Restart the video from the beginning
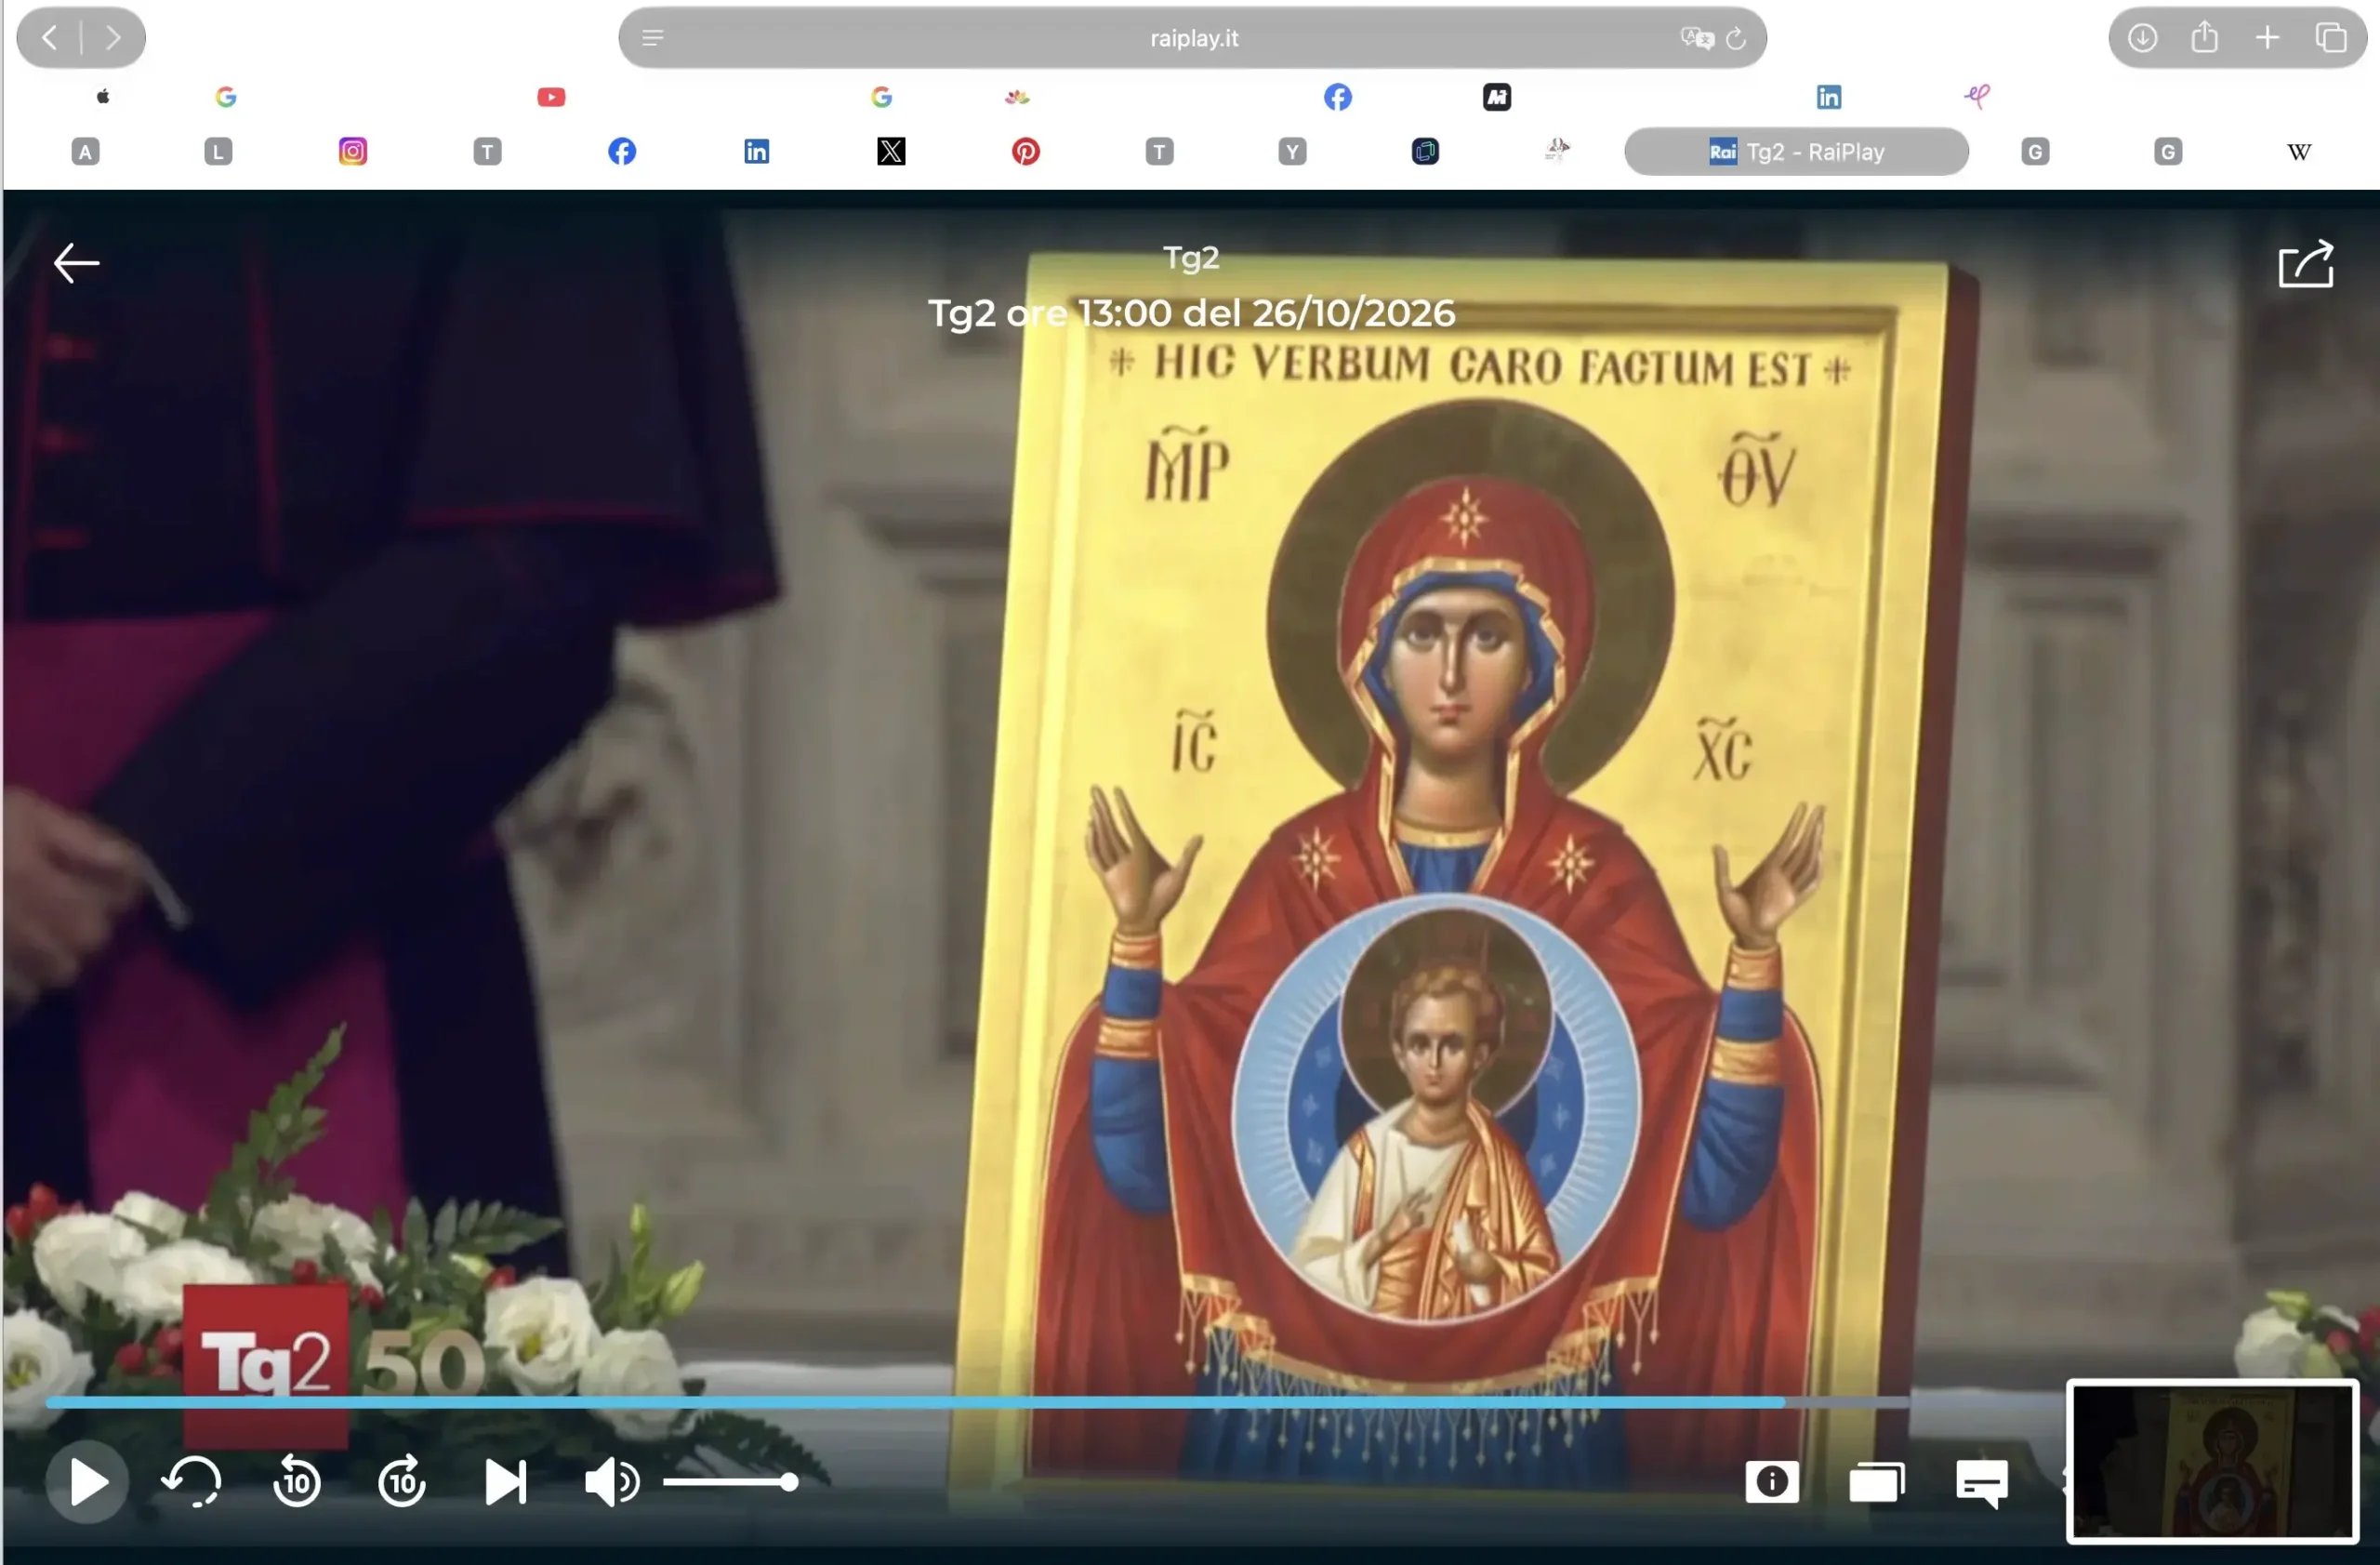This screenshot has width=2380, height=1565. (192, 1482)
